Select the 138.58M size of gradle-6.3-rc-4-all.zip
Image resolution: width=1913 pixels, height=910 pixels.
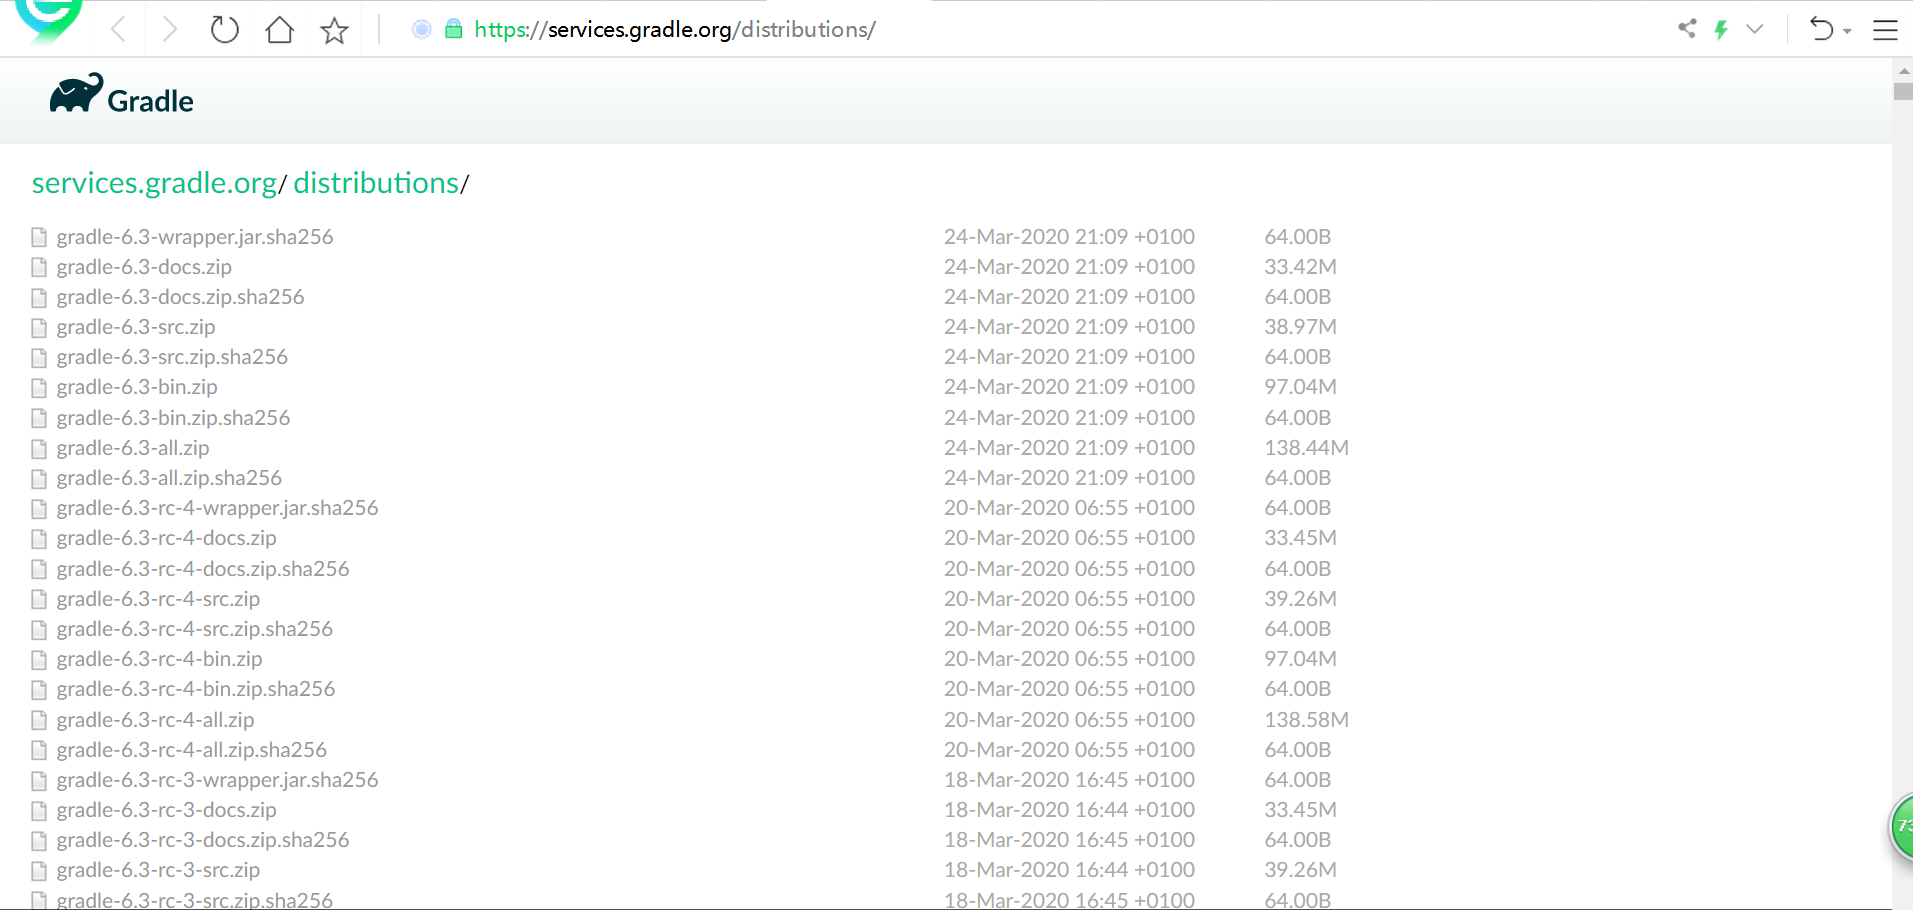click(x=1306, y=720)
